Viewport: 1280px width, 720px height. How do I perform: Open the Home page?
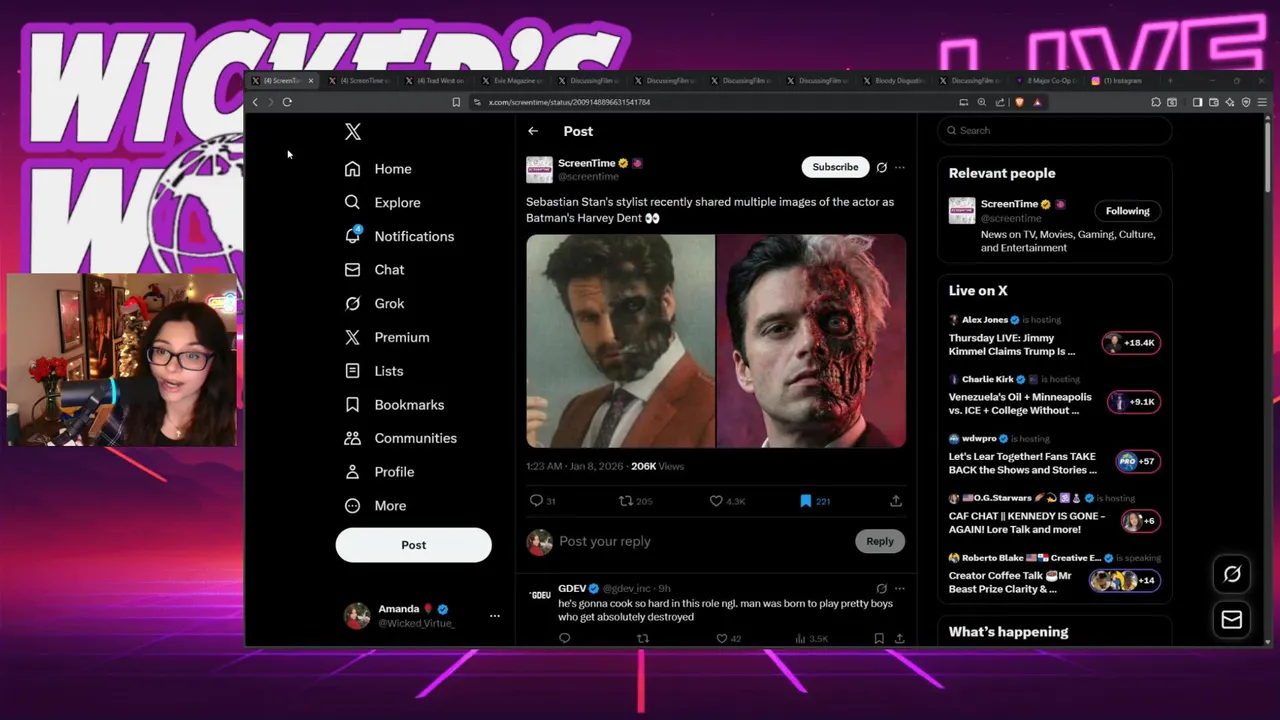tap(377, 169)
